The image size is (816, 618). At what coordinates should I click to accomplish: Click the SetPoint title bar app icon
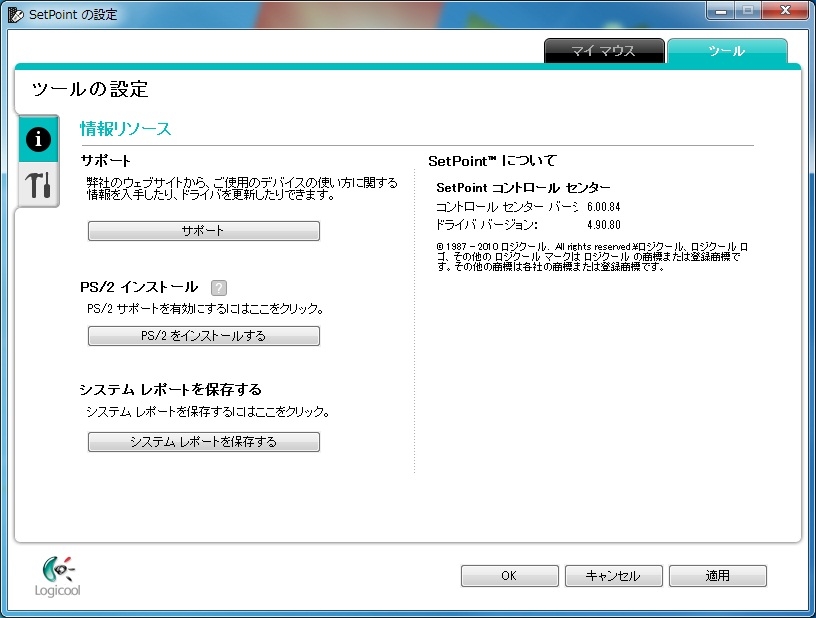click(x=16, y=15)
